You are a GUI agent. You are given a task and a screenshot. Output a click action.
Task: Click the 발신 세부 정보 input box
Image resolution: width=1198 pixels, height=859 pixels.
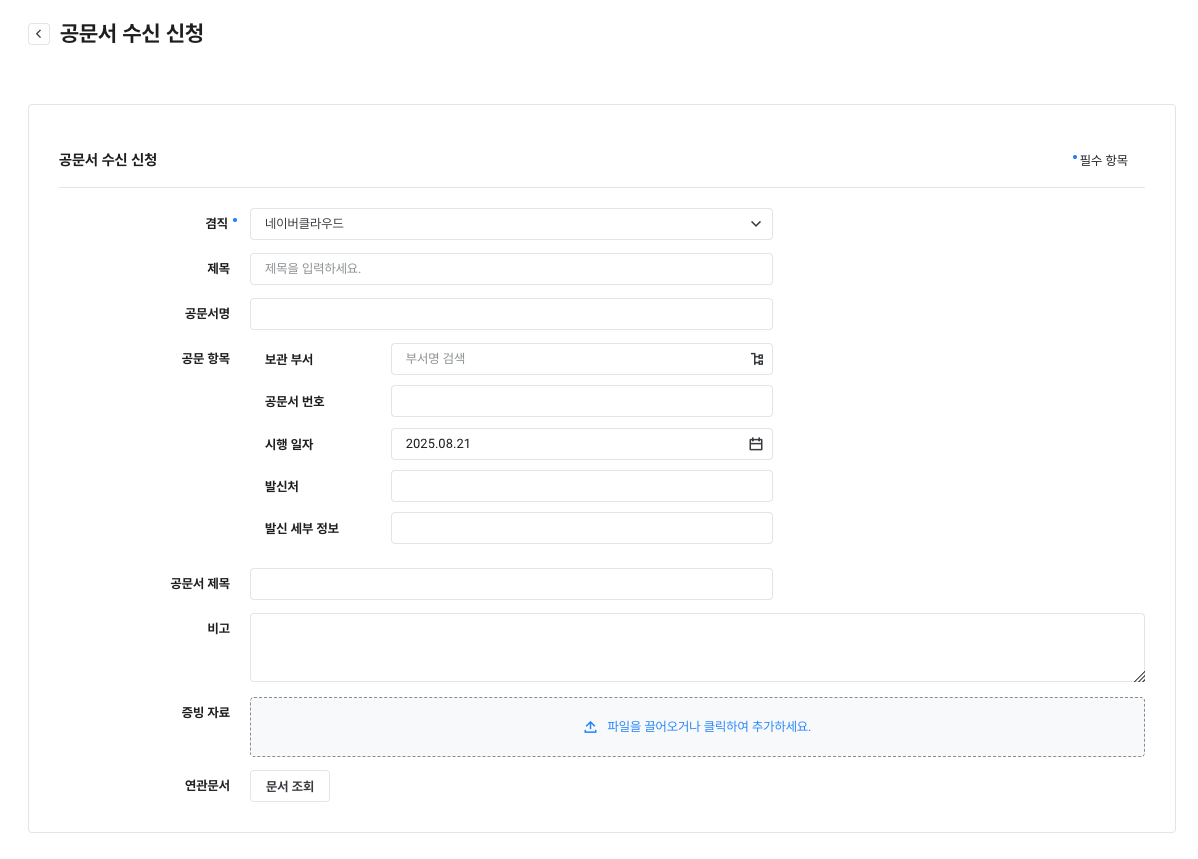[581, 528]
